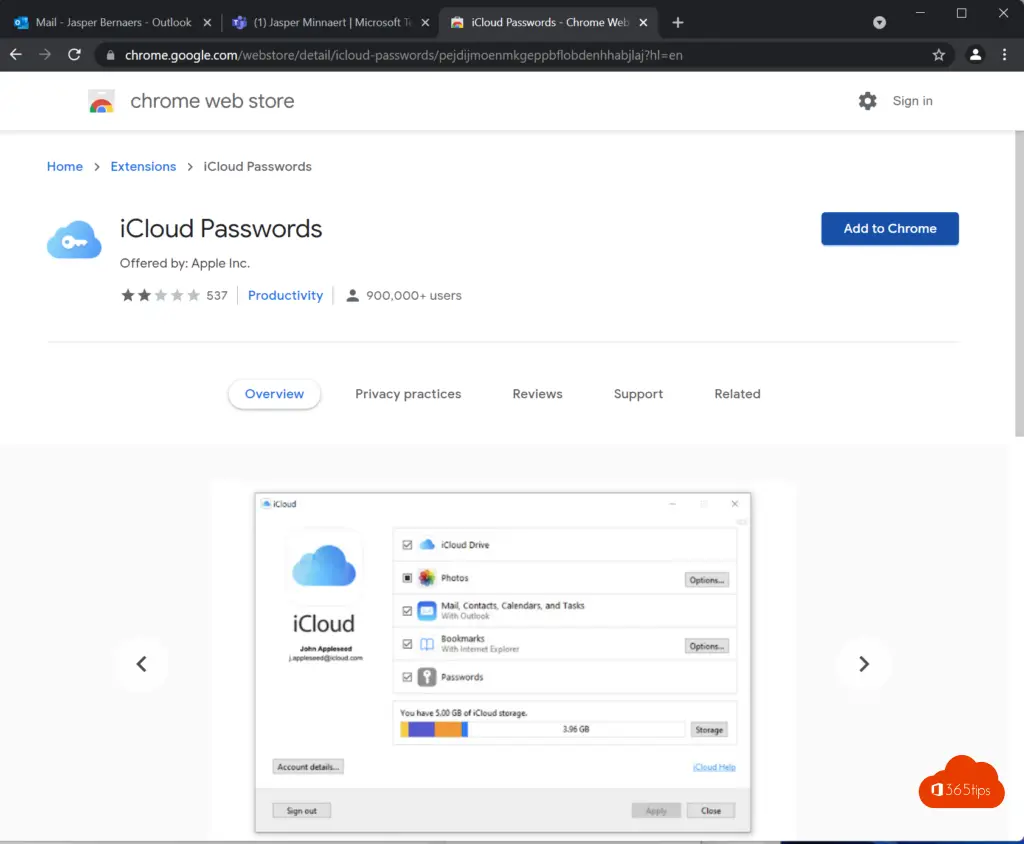Open Chrome's three-dot menu
The width and height of the screenshot is (1024, 844).
click(1004, 55)
